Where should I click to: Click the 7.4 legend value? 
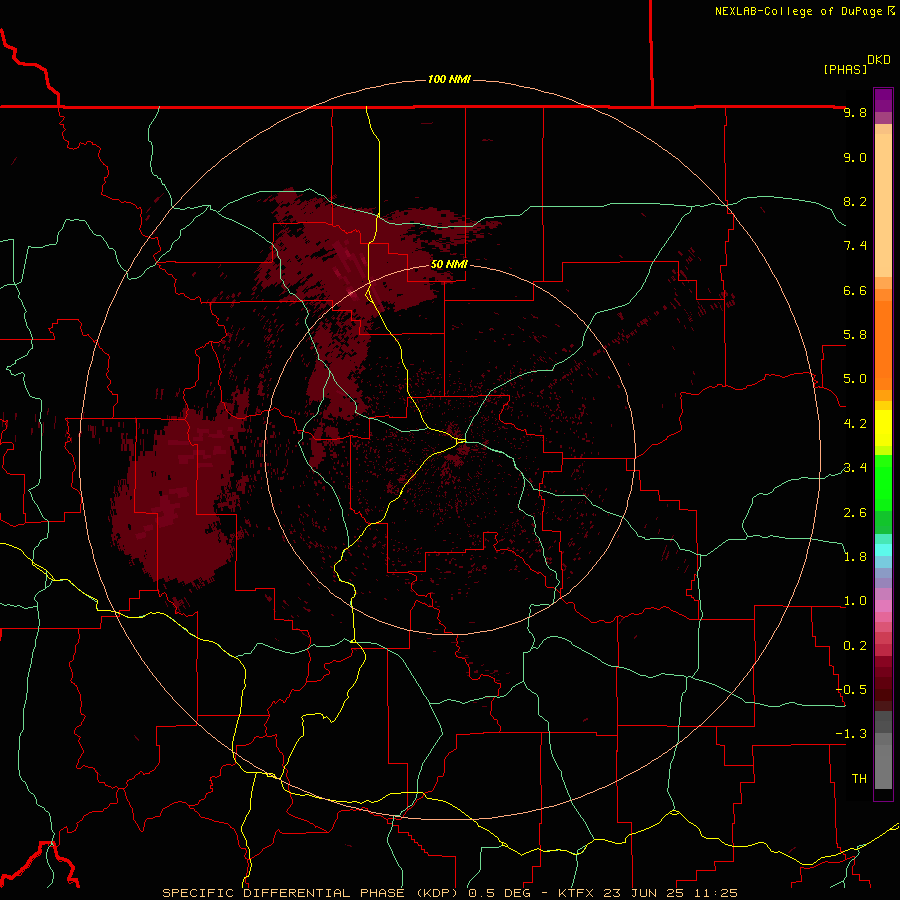(x=855, y=246)
